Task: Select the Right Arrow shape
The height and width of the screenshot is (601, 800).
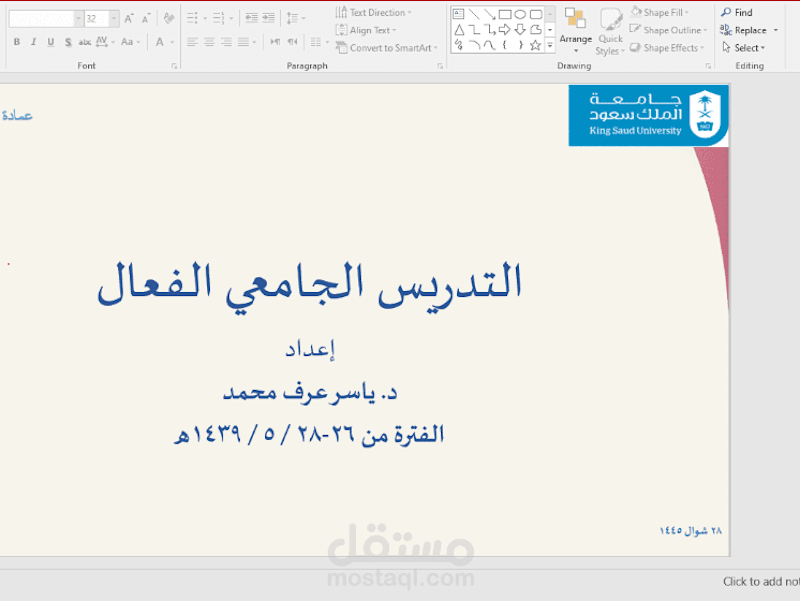Action: (505, 30)
